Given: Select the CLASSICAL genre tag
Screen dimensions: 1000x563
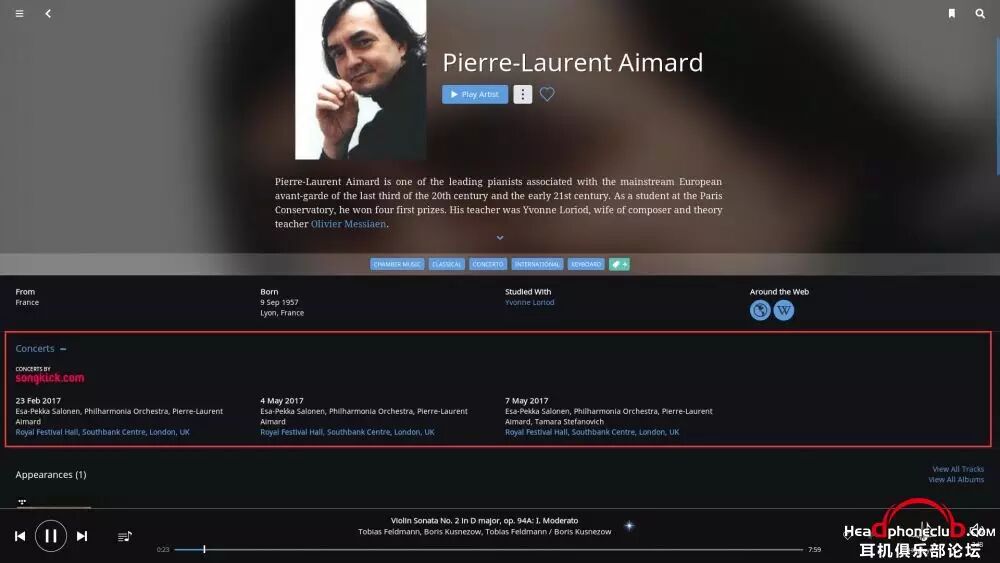Looking at the screenshot, I should click(446, 264).
